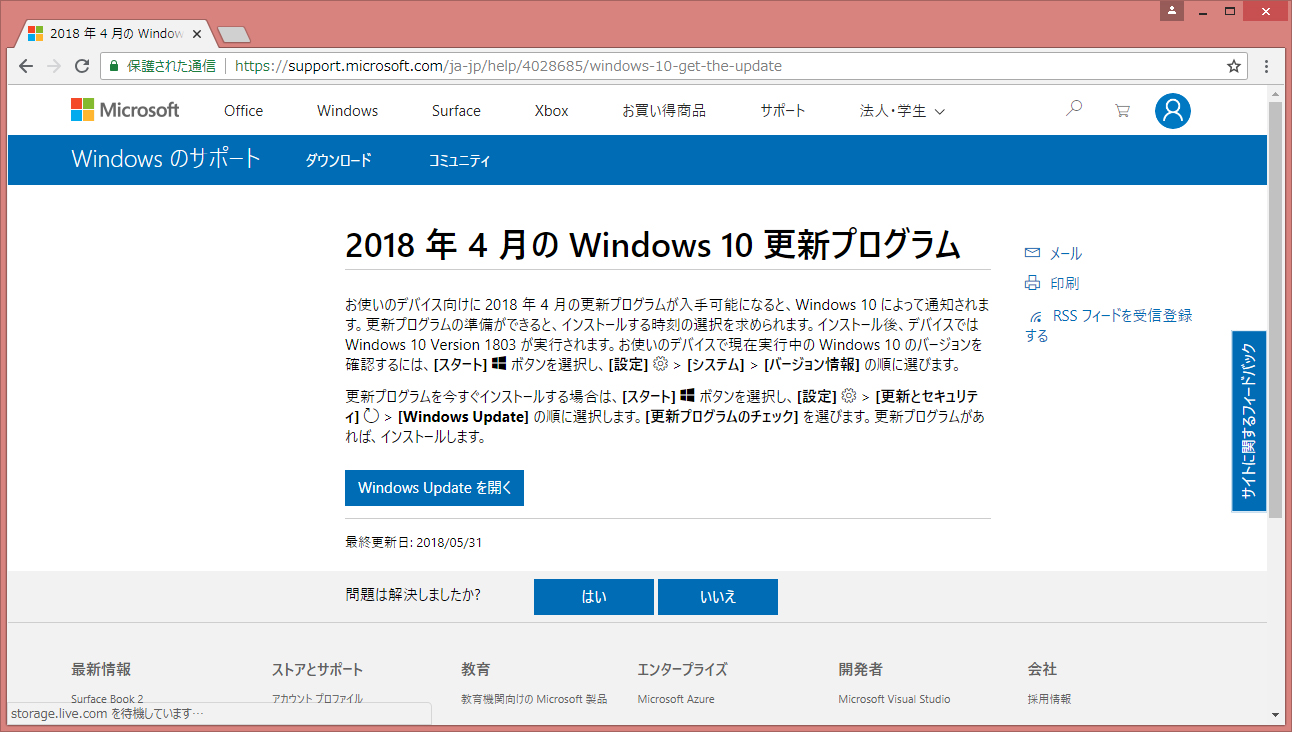Screen dimensions: 1292x732
Task: Click the アカウント プロファイル footer link
Action: [x=317, y=699]
